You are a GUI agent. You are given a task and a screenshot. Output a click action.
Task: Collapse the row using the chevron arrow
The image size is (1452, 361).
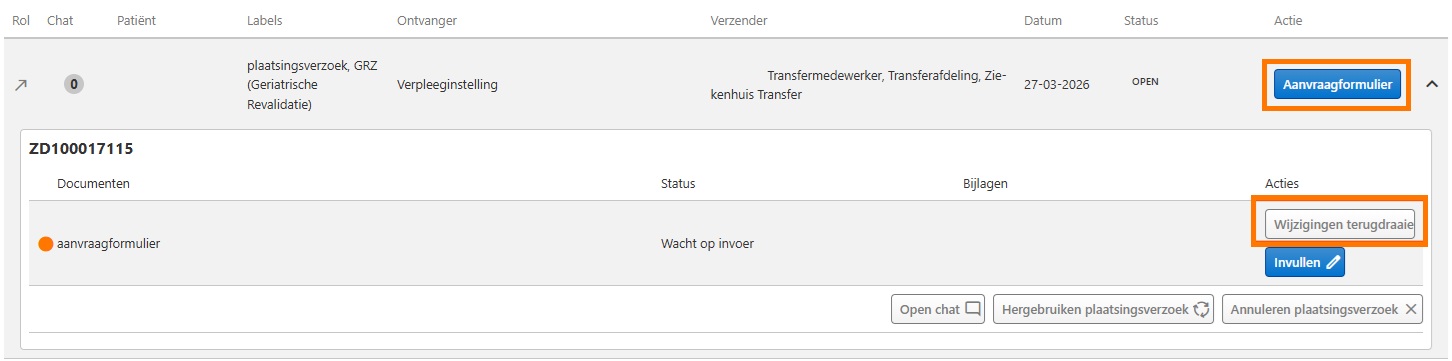pyautogui.click(x=1431, y=84)
